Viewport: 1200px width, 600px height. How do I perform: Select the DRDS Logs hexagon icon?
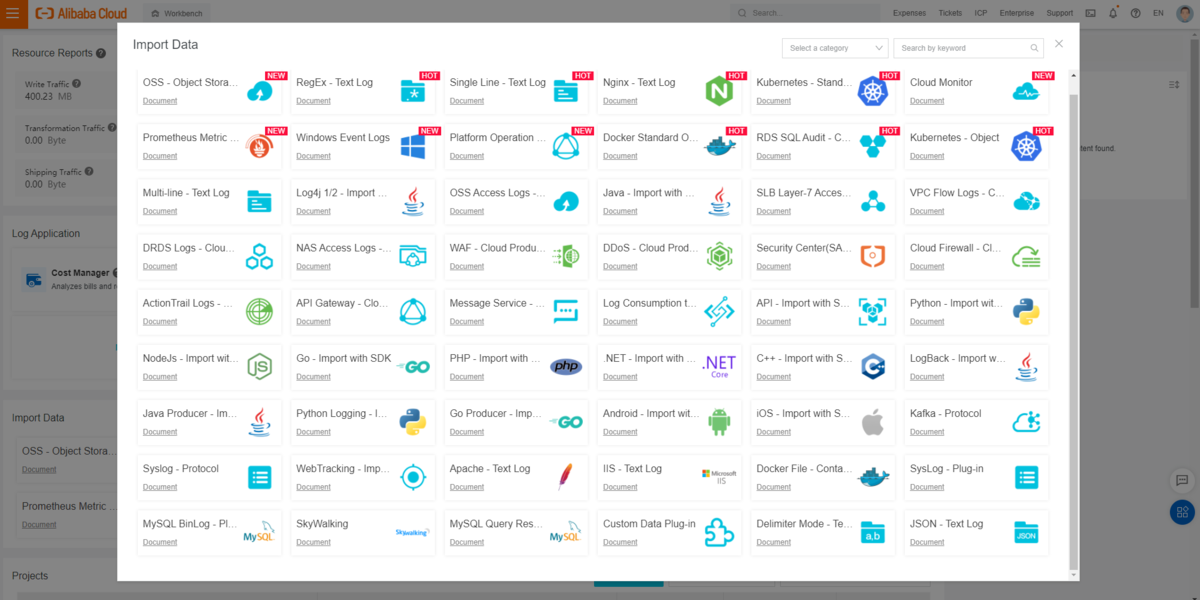pos(259,256)
